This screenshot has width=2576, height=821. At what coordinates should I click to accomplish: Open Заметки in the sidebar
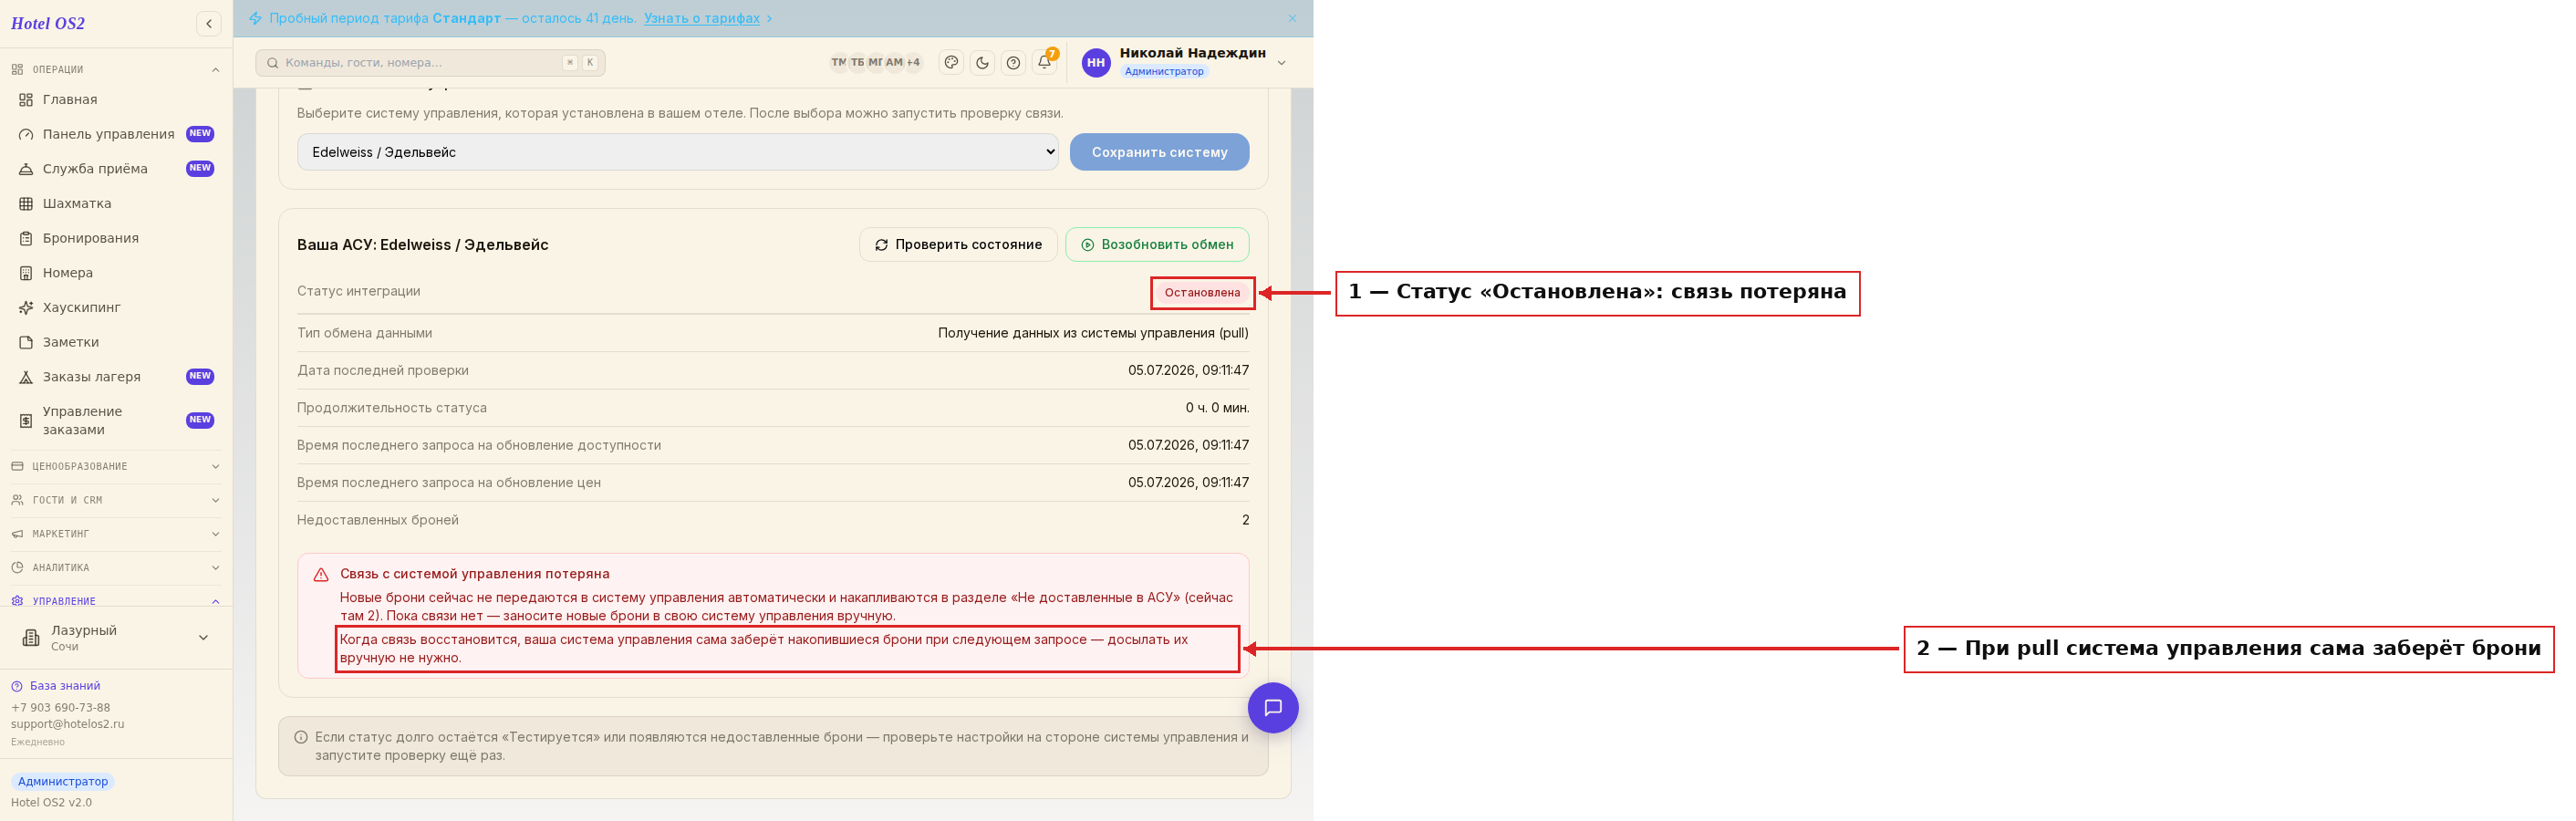[116, 342]
